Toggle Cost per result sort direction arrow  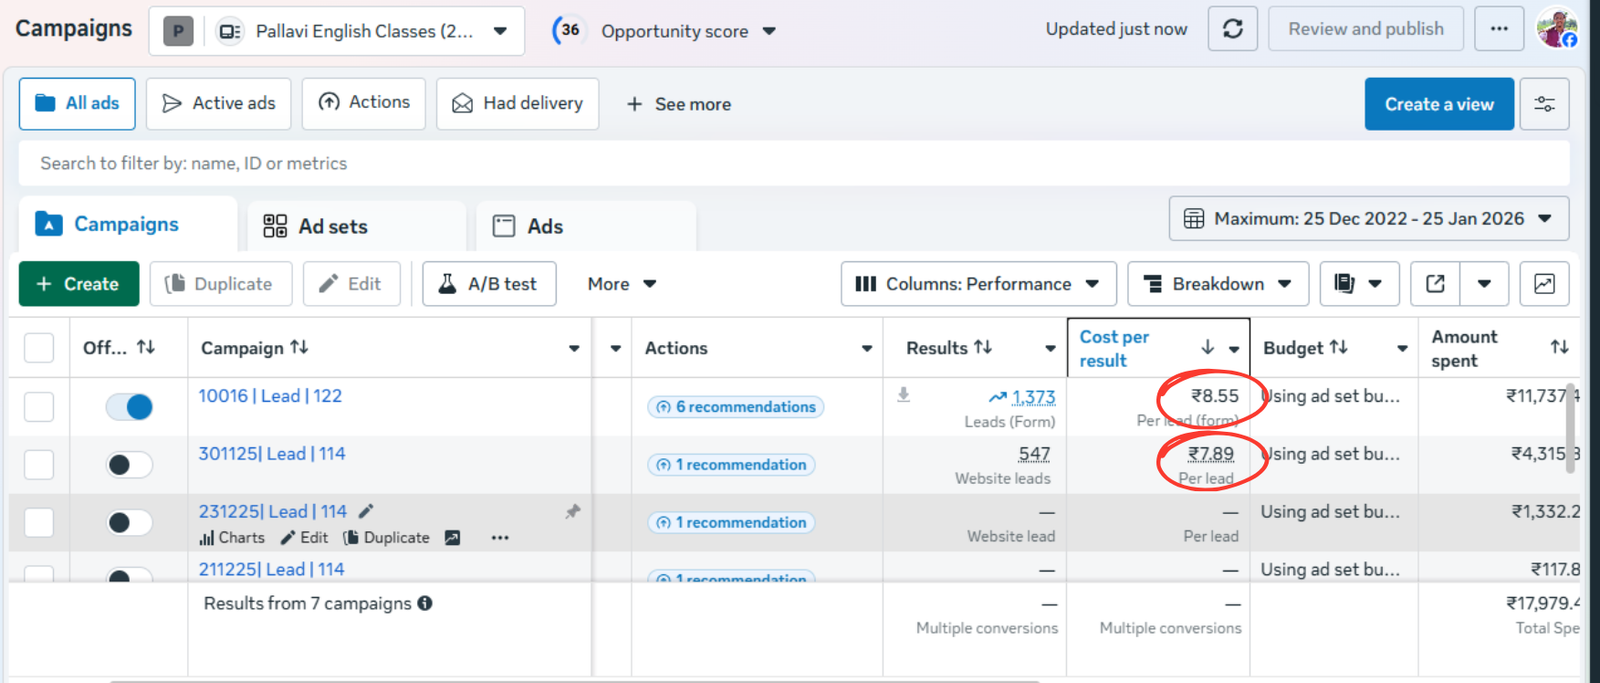1208,347
